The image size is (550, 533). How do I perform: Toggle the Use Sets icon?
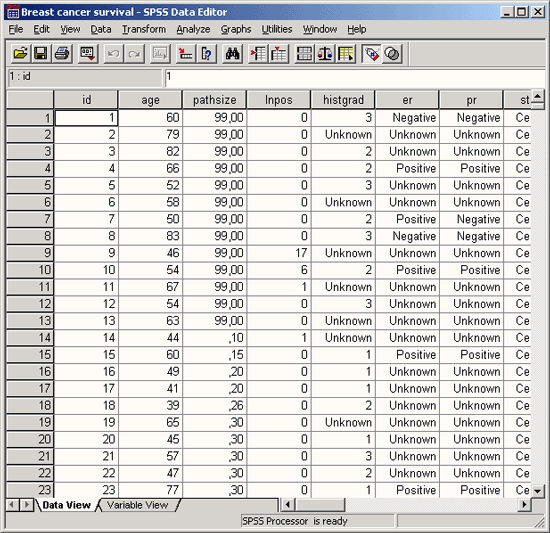[x=392, y=54]
